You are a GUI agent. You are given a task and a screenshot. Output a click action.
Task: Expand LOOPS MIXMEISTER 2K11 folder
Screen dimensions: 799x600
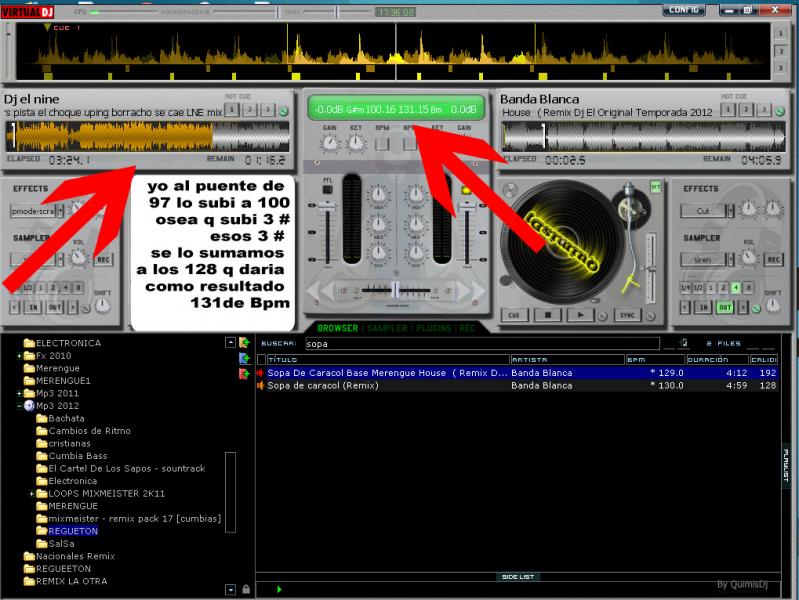[32, 494]
